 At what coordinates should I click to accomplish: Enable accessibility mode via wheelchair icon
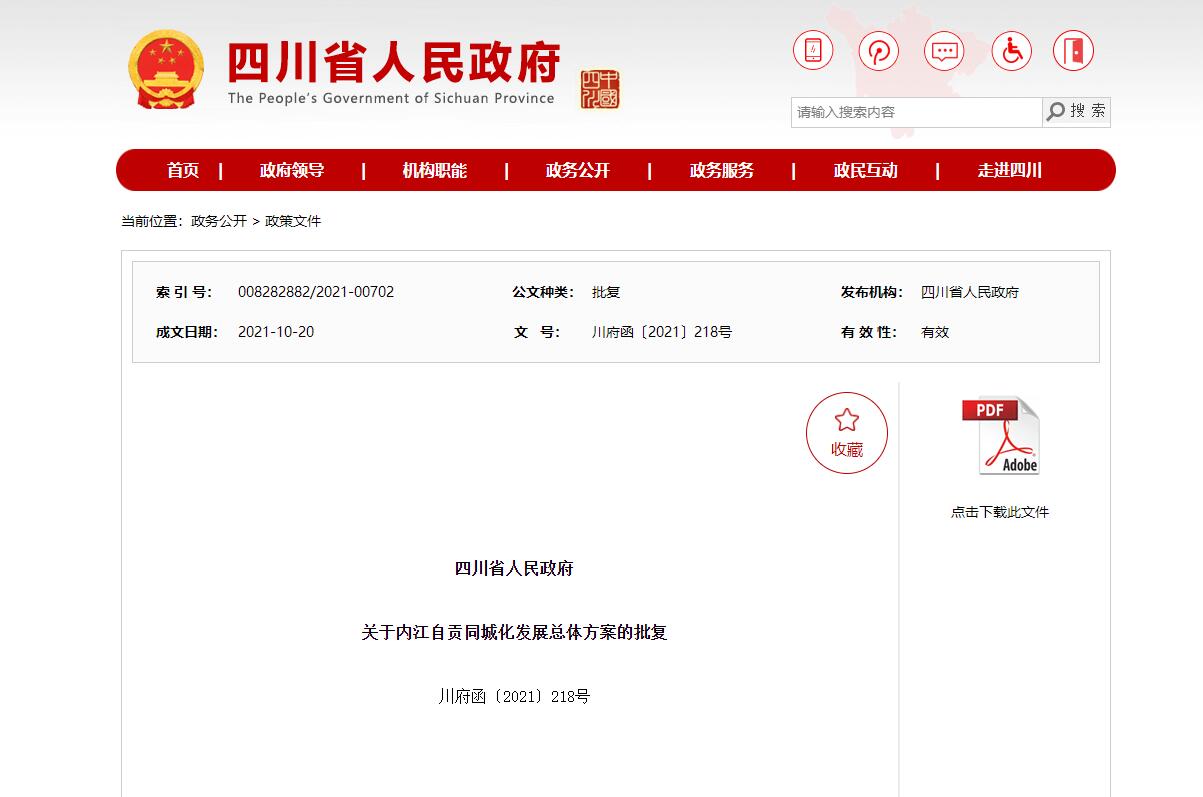(1011, 50)
